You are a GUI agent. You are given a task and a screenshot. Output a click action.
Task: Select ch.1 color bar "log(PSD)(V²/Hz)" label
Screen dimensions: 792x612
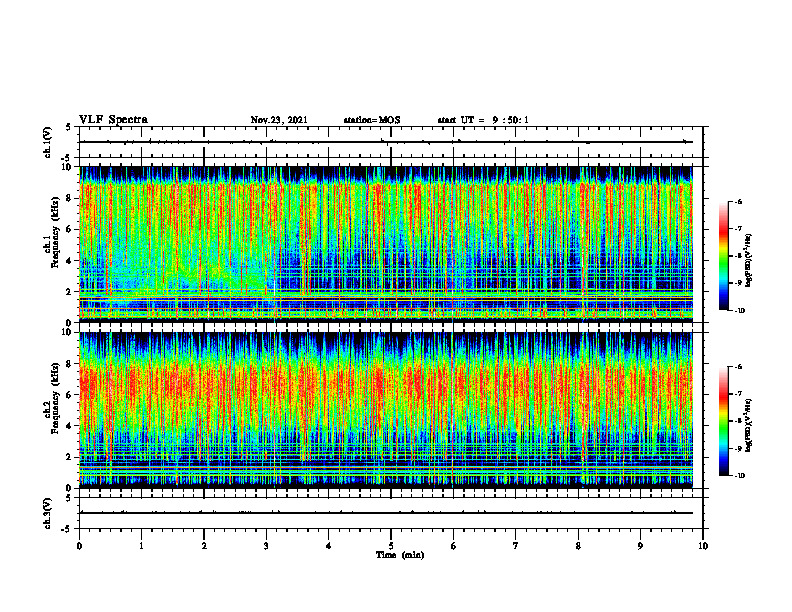tap(749, 261)
